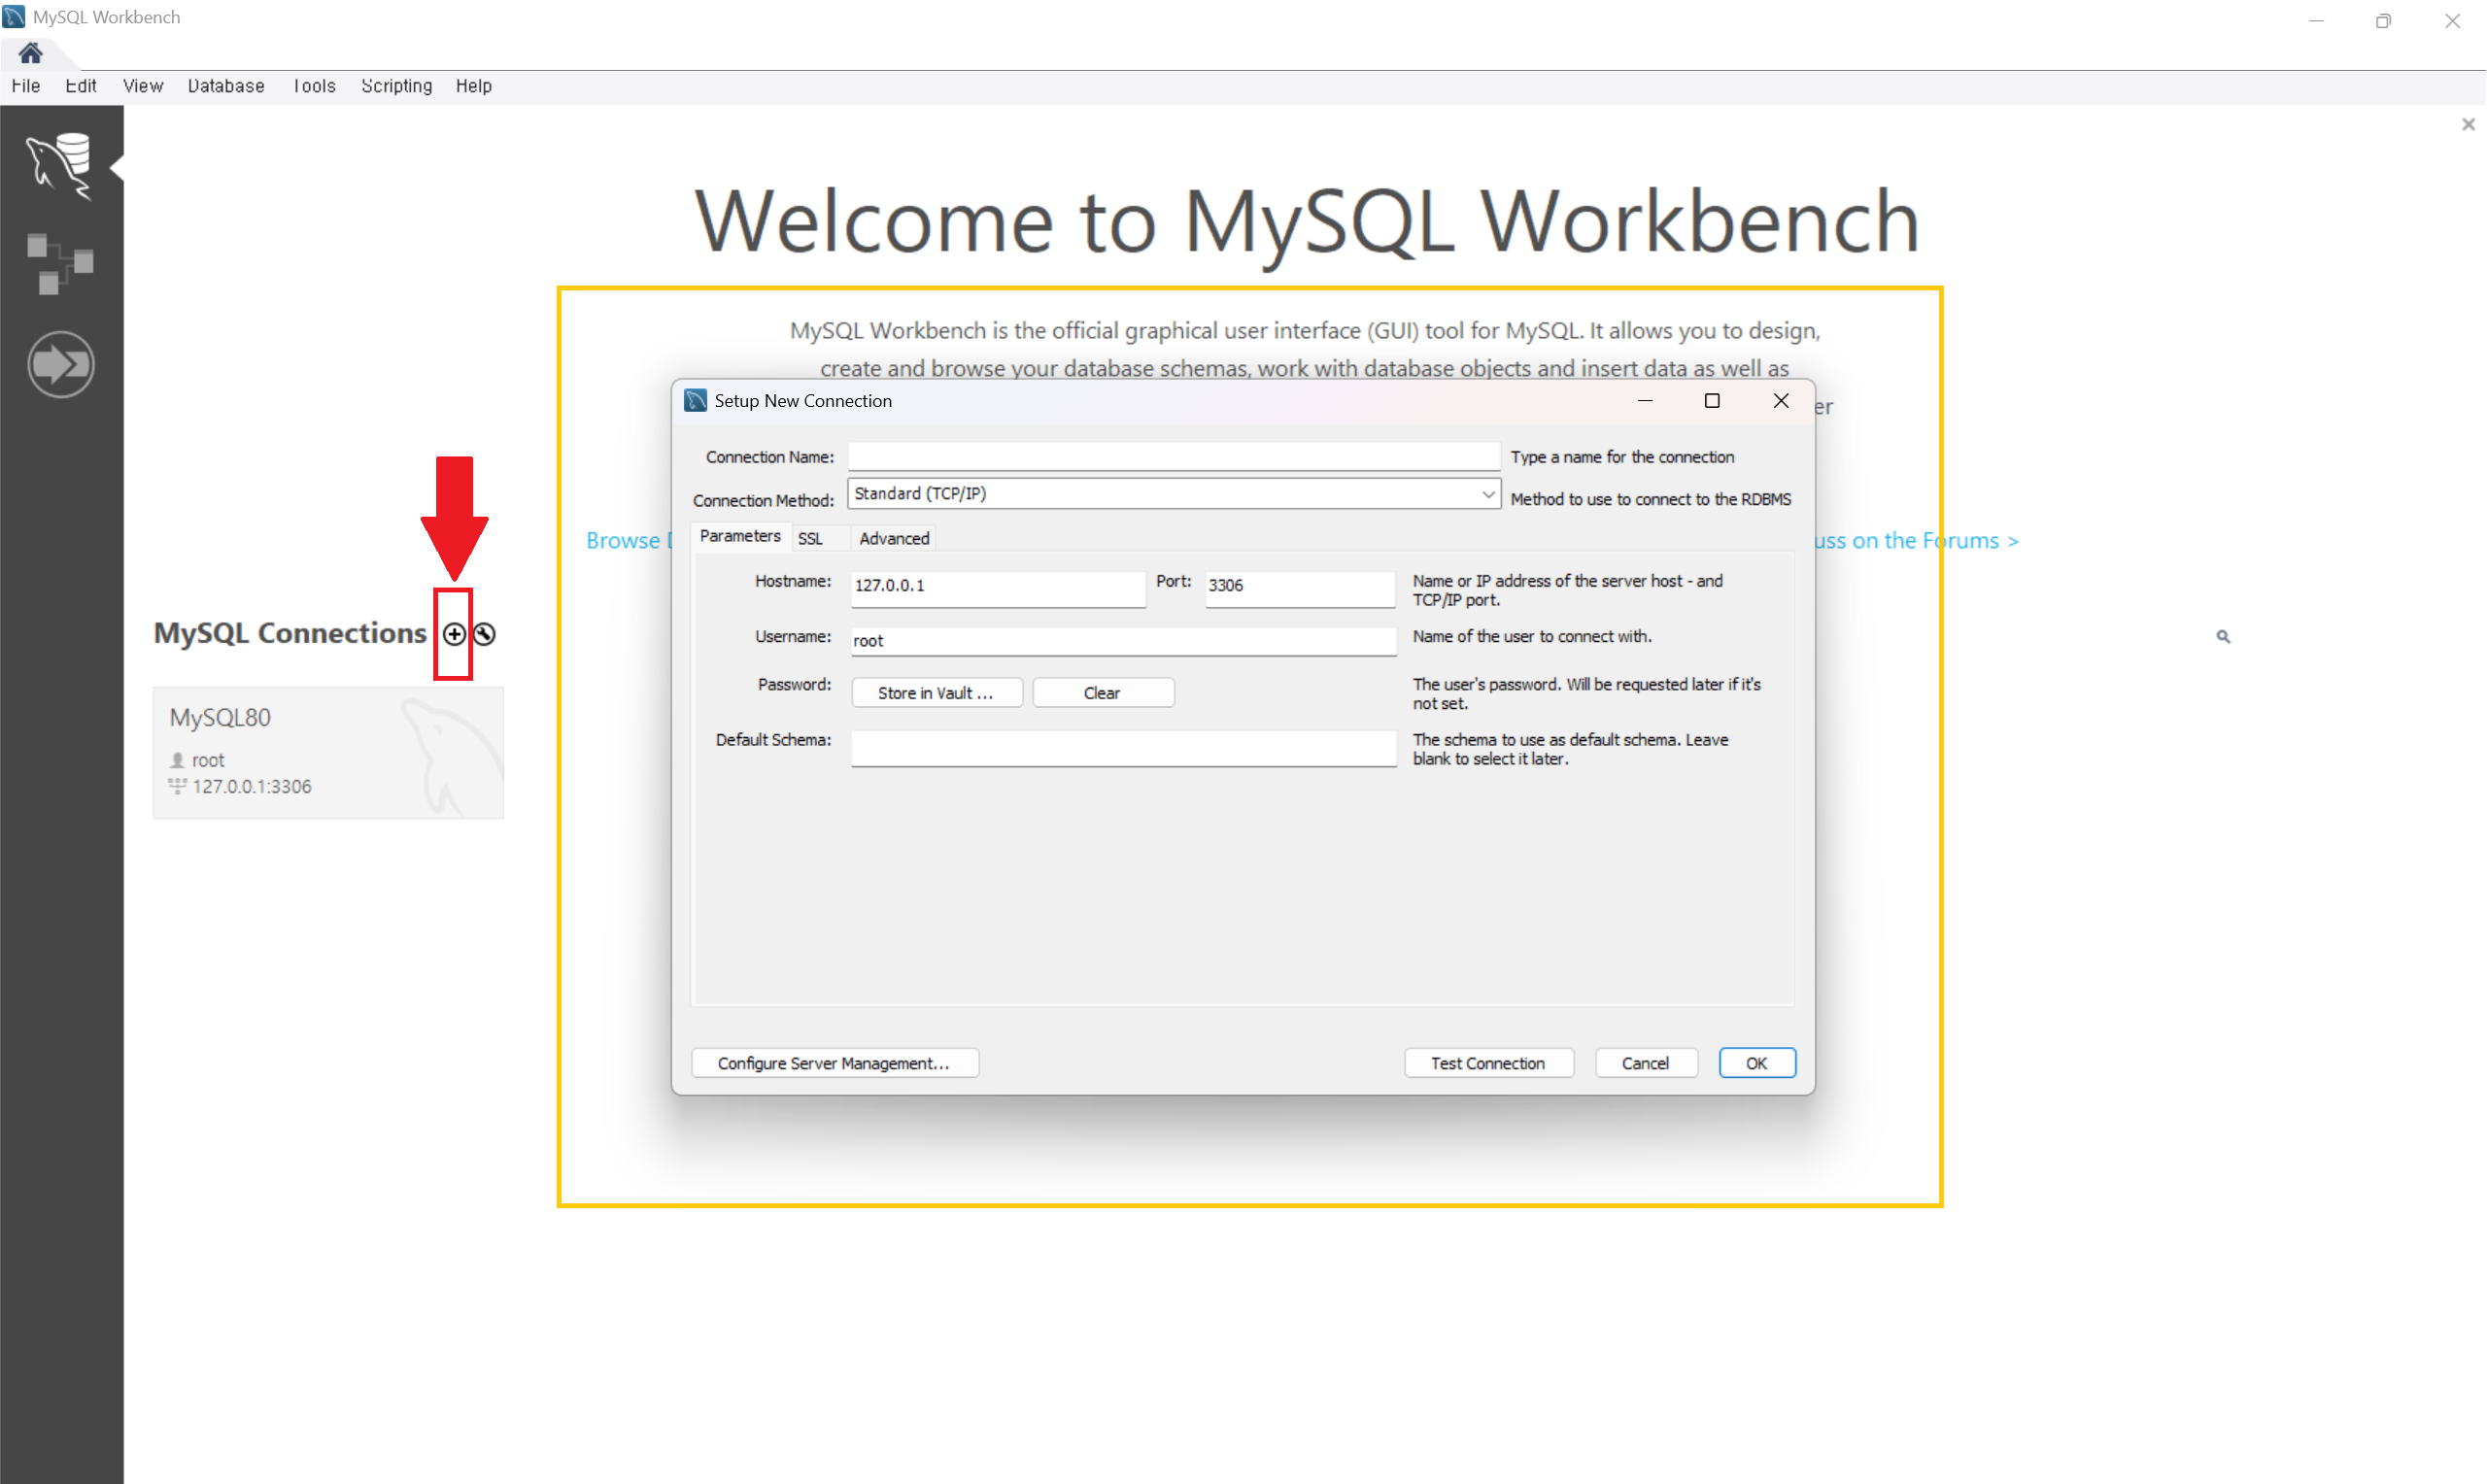Open the Models sidebar icon

tap(60, 264)
